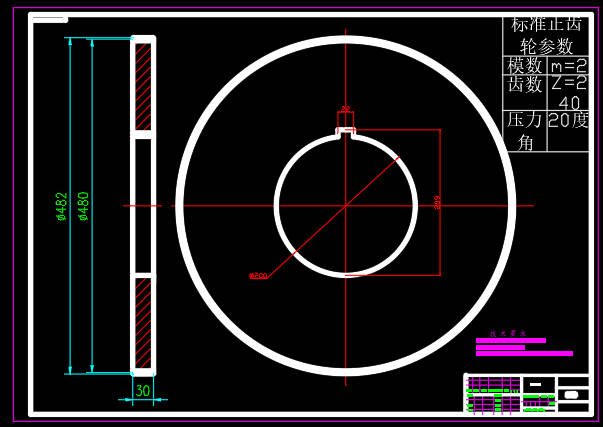This screenshot has height=427, width=603.
Task: Select the 20度 pressure angle value
Action: 568,120
